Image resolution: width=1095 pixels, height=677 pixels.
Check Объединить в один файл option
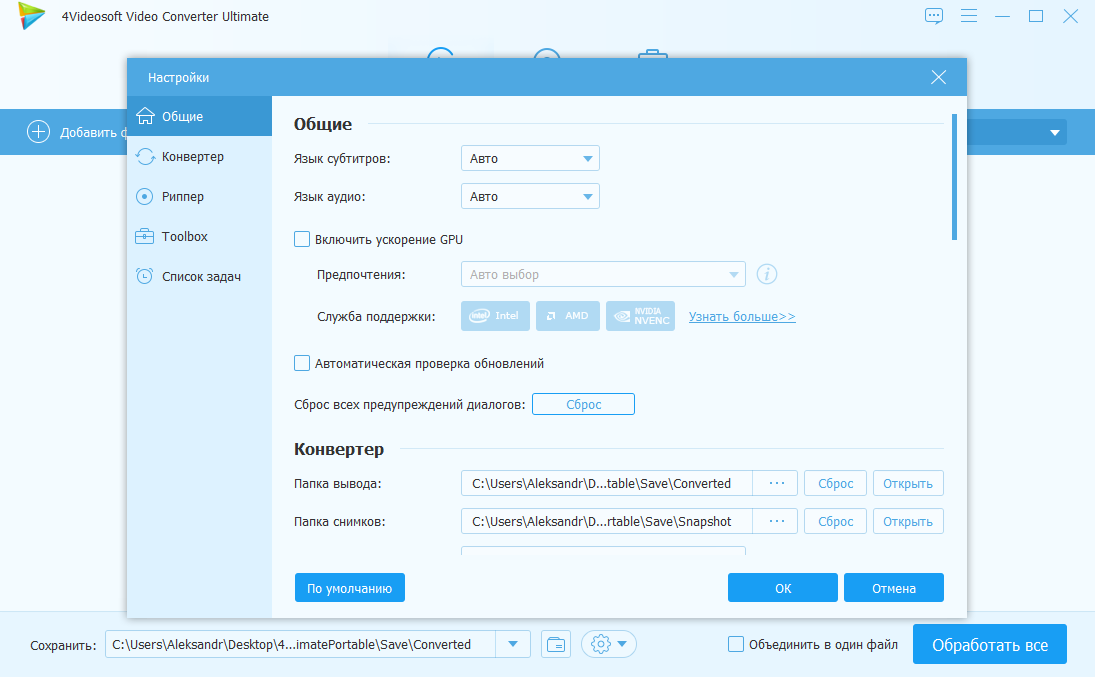click(x=736, y=644)
